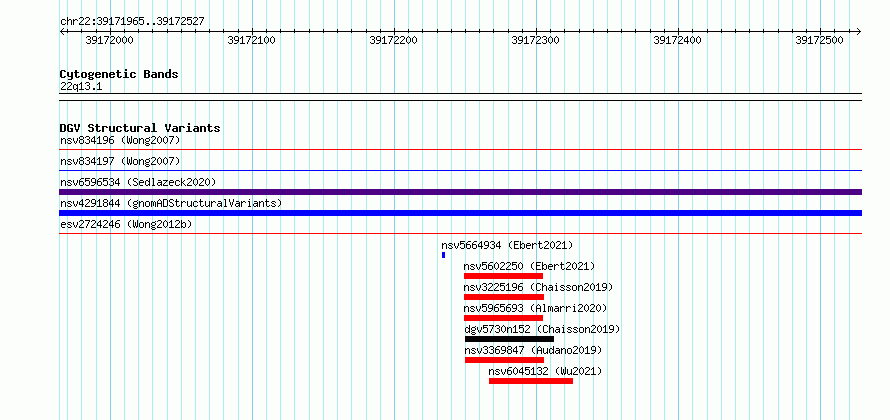Click the DGV Structural Variants track title
This screenshot has height=420, width=890.
(140, 128)
